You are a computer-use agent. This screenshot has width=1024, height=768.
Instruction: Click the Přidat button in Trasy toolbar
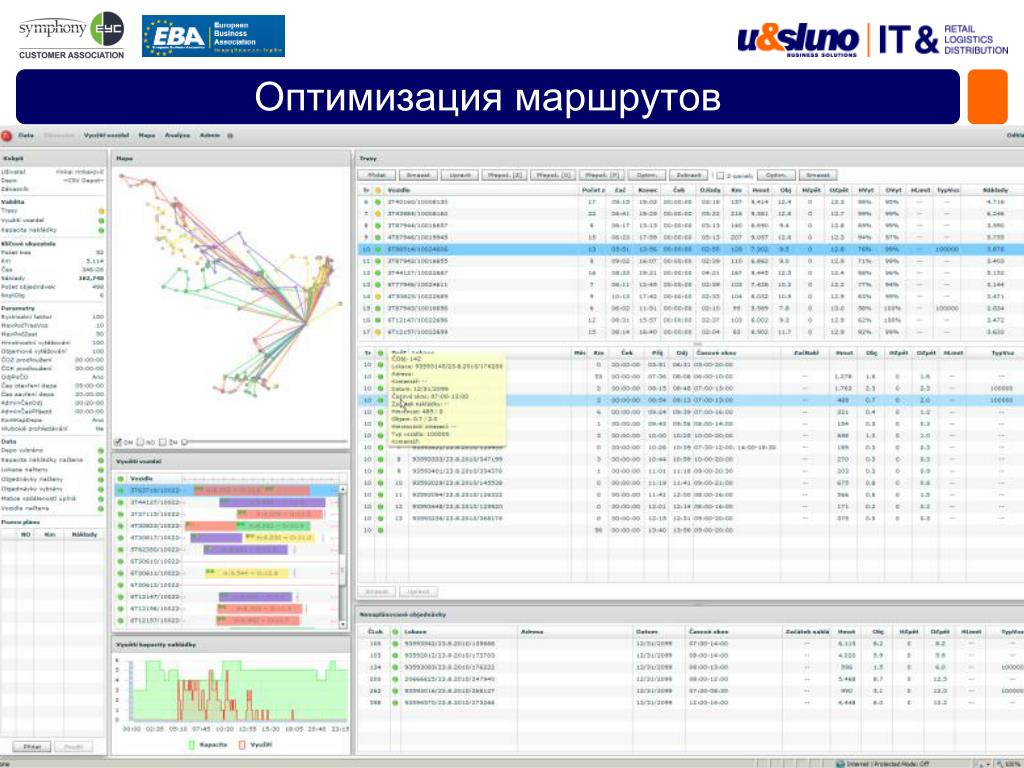pos(377,175)
